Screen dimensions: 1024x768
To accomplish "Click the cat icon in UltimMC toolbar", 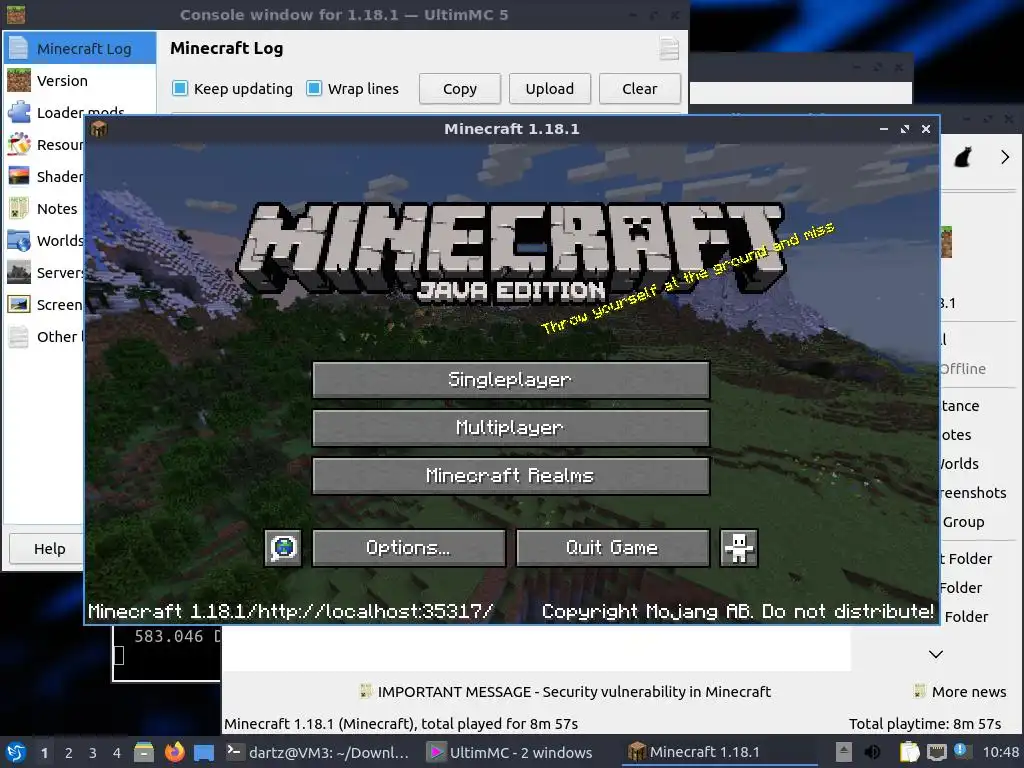I will coord(963,157).
